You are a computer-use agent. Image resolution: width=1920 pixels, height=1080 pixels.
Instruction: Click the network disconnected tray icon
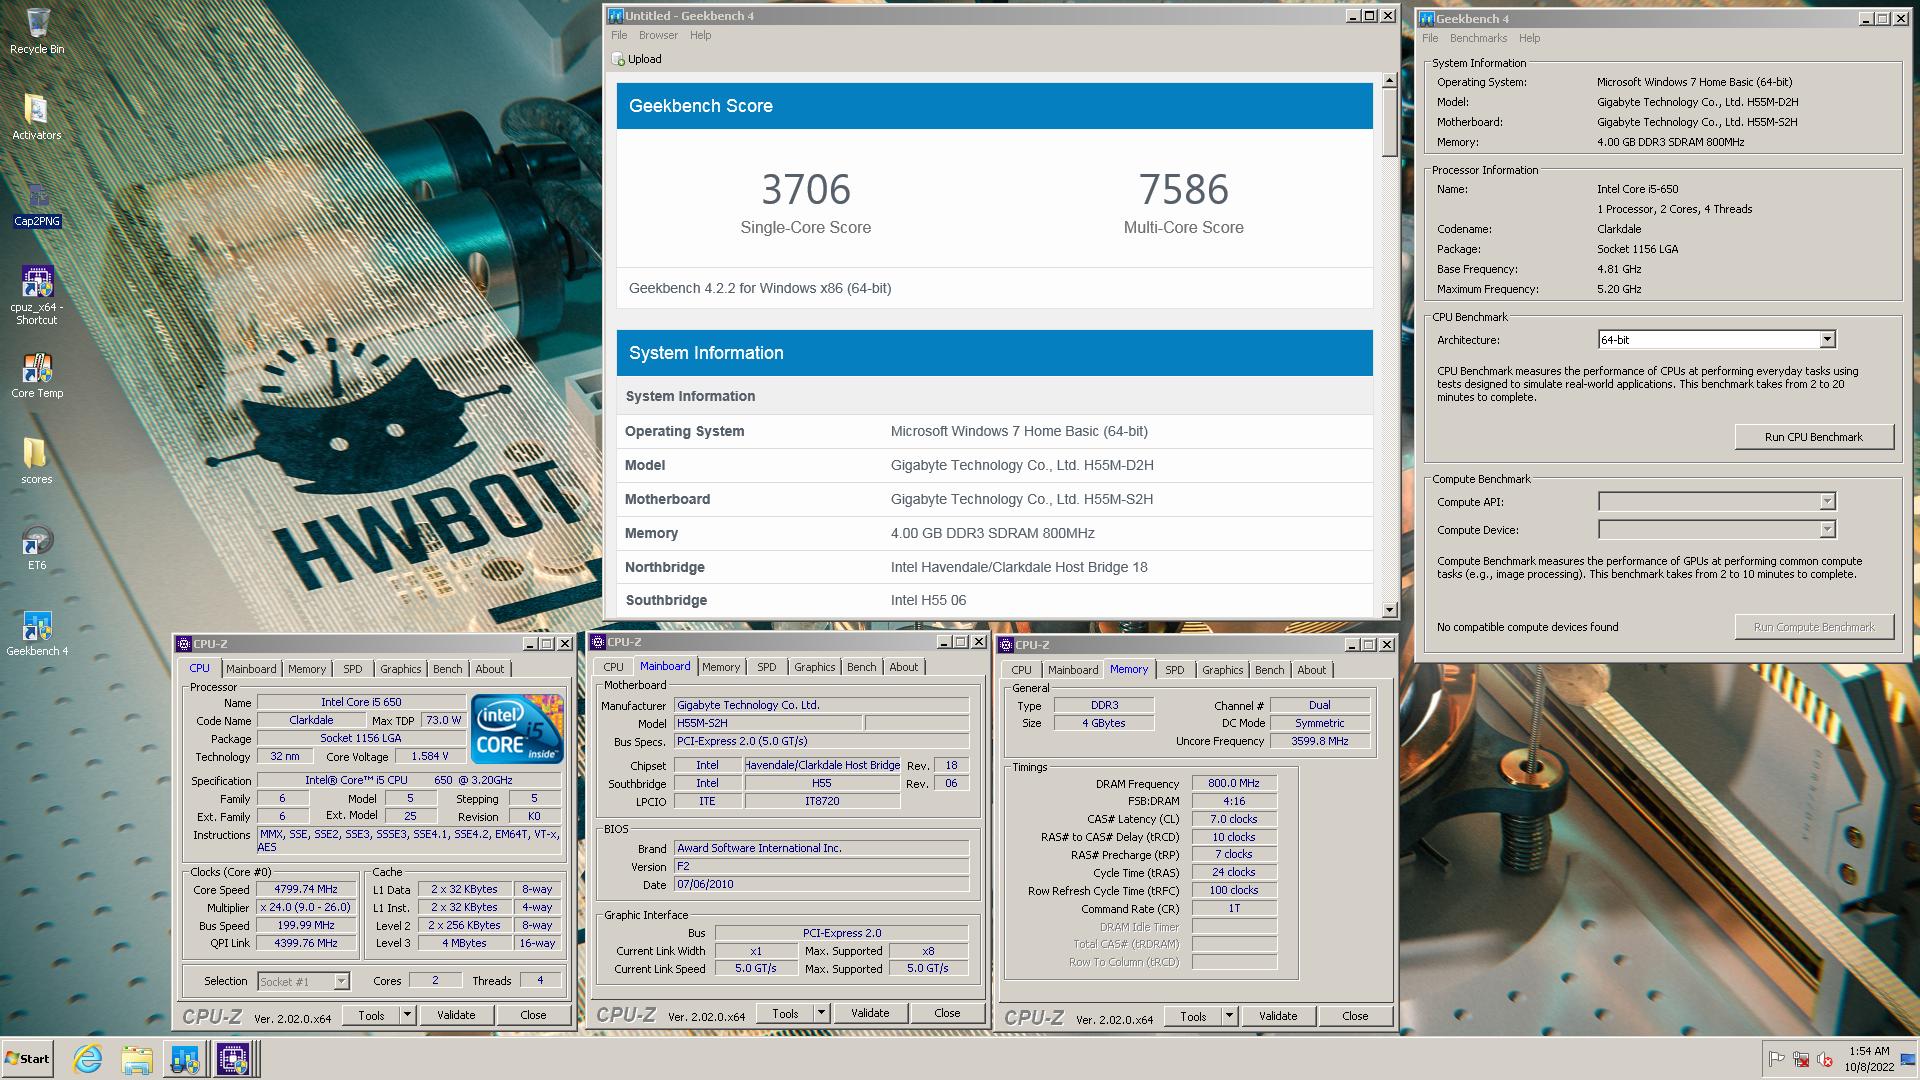(1801, 1059)
